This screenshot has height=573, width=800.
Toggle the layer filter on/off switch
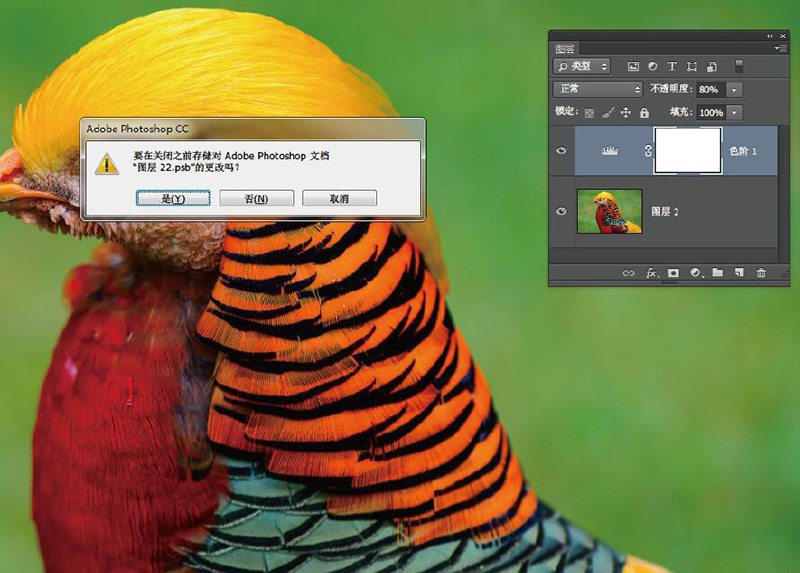pos(739,66)
